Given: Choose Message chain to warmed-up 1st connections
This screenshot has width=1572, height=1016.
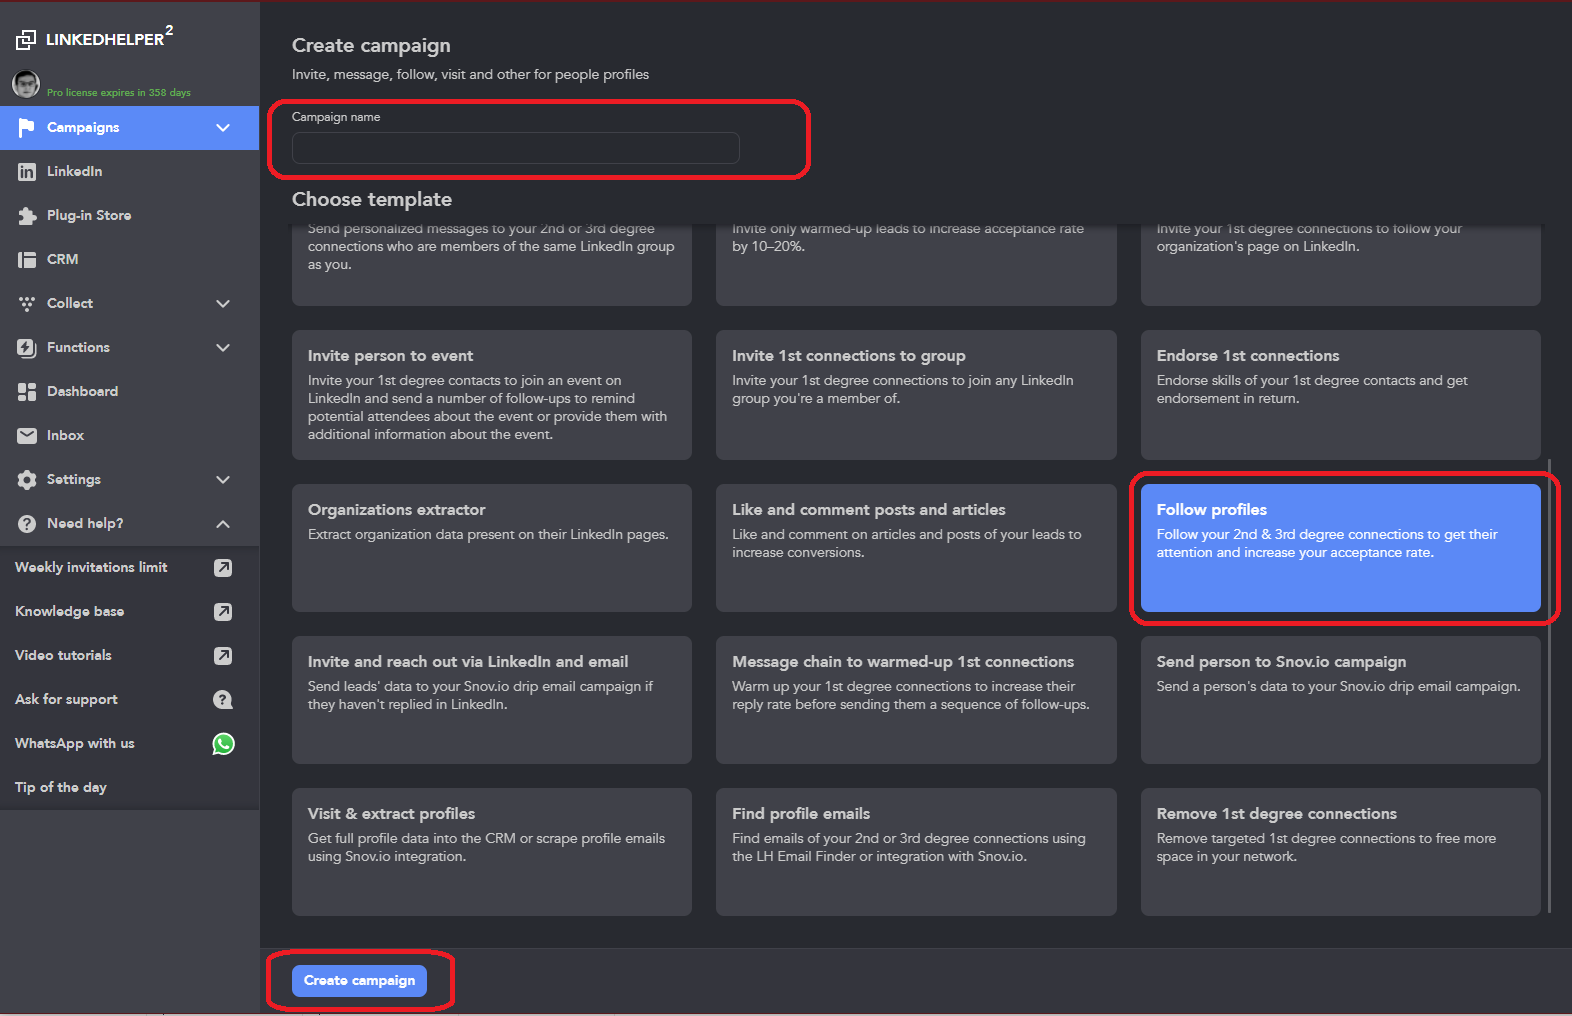Looking at the screenshot, I should click(916, 700).
